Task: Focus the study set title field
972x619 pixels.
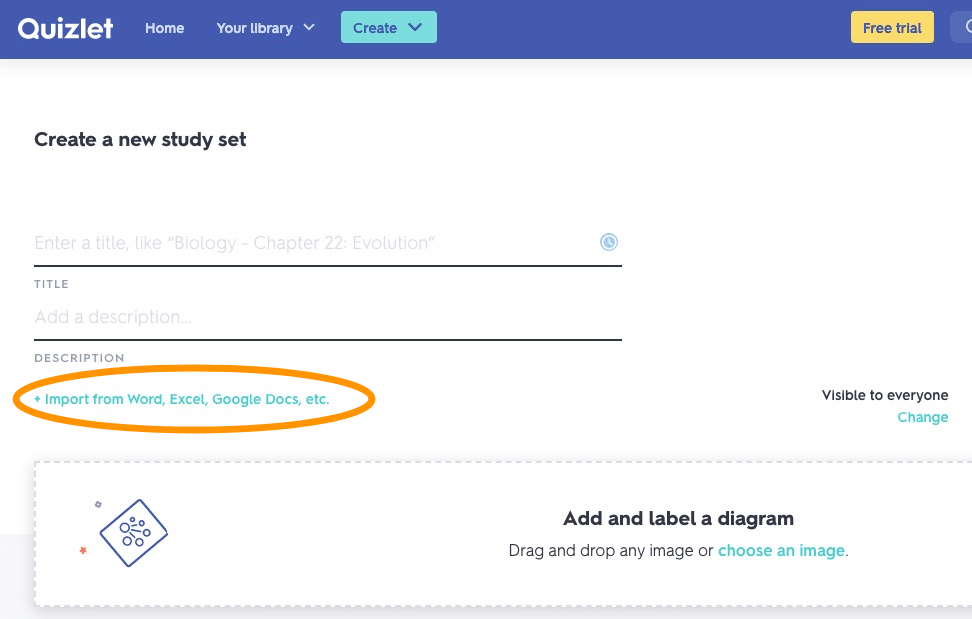Action: [x=310, y=243]
